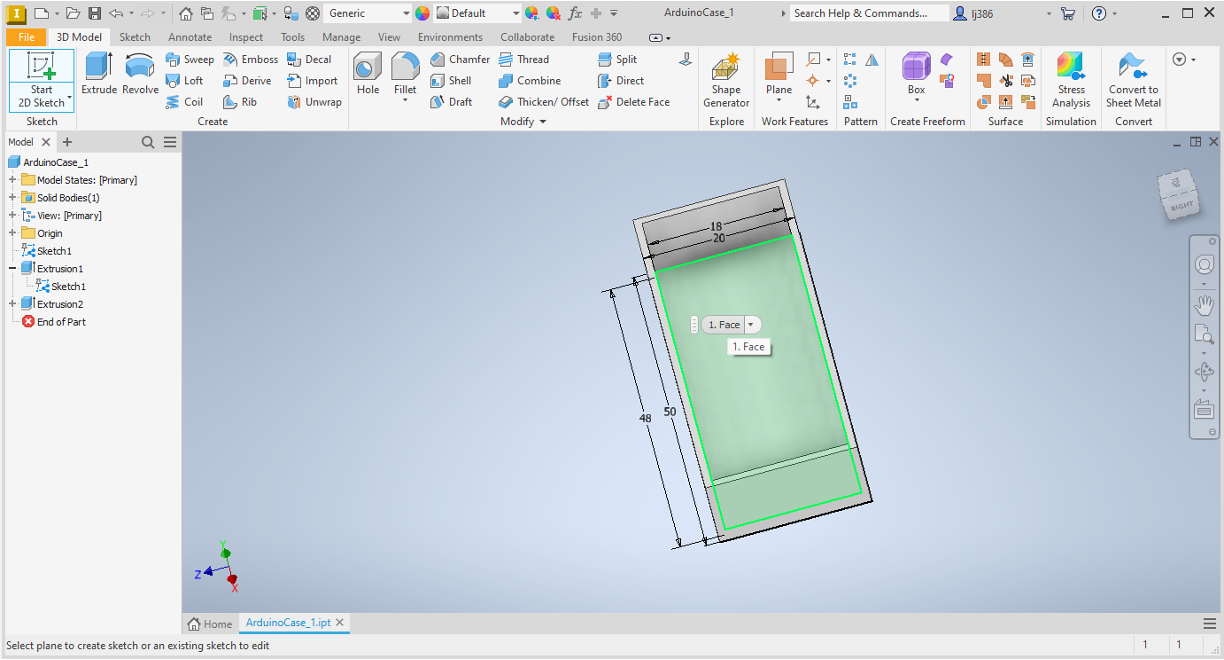Open the Face selection dropdown arrow

751,325
